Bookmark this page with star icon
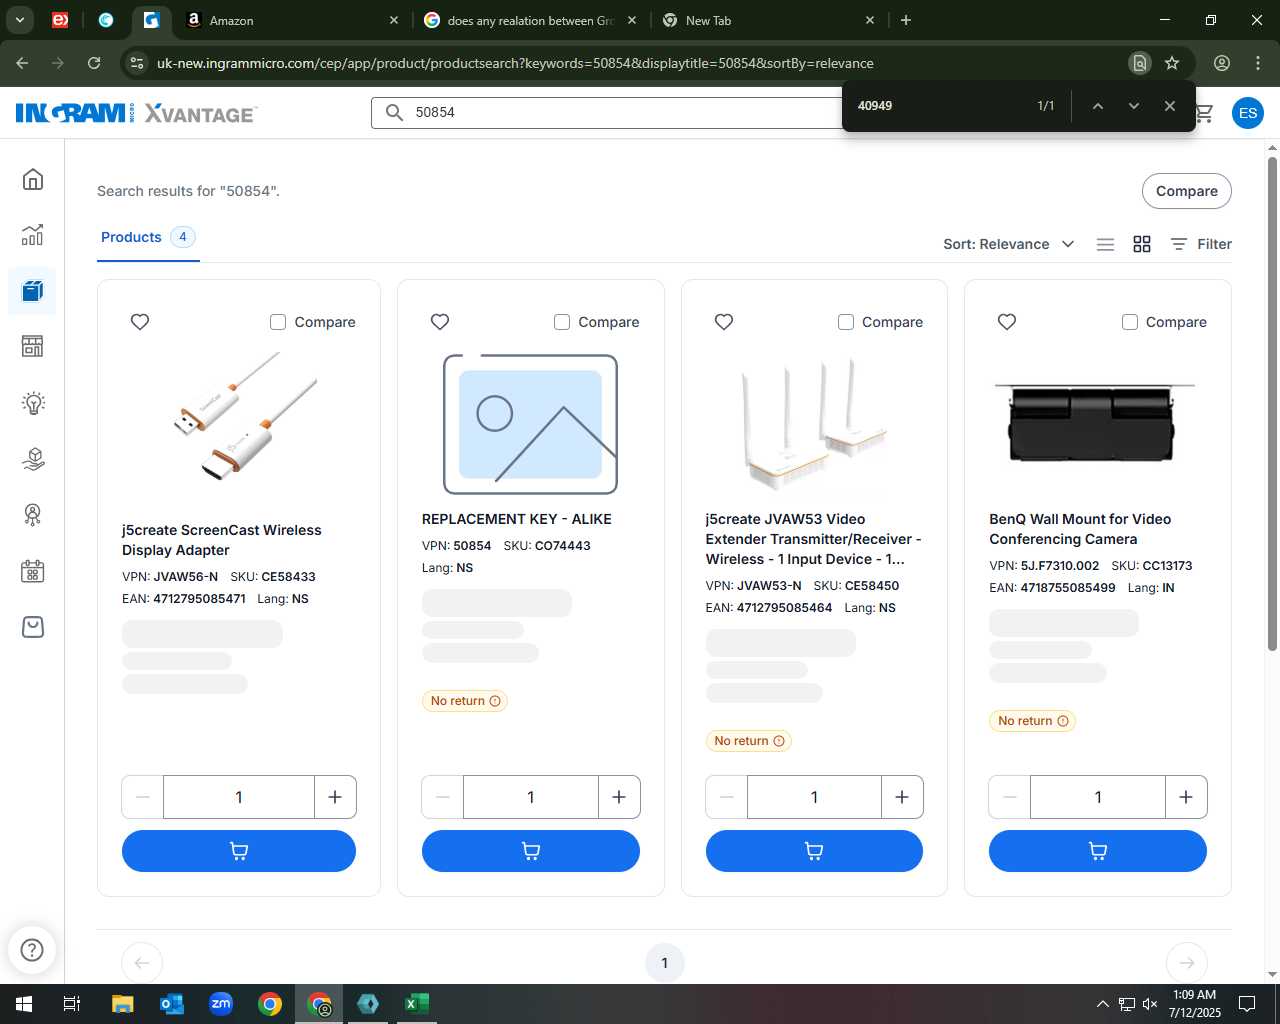This screenshot has height=1024, width=1280. [1172, 63]
